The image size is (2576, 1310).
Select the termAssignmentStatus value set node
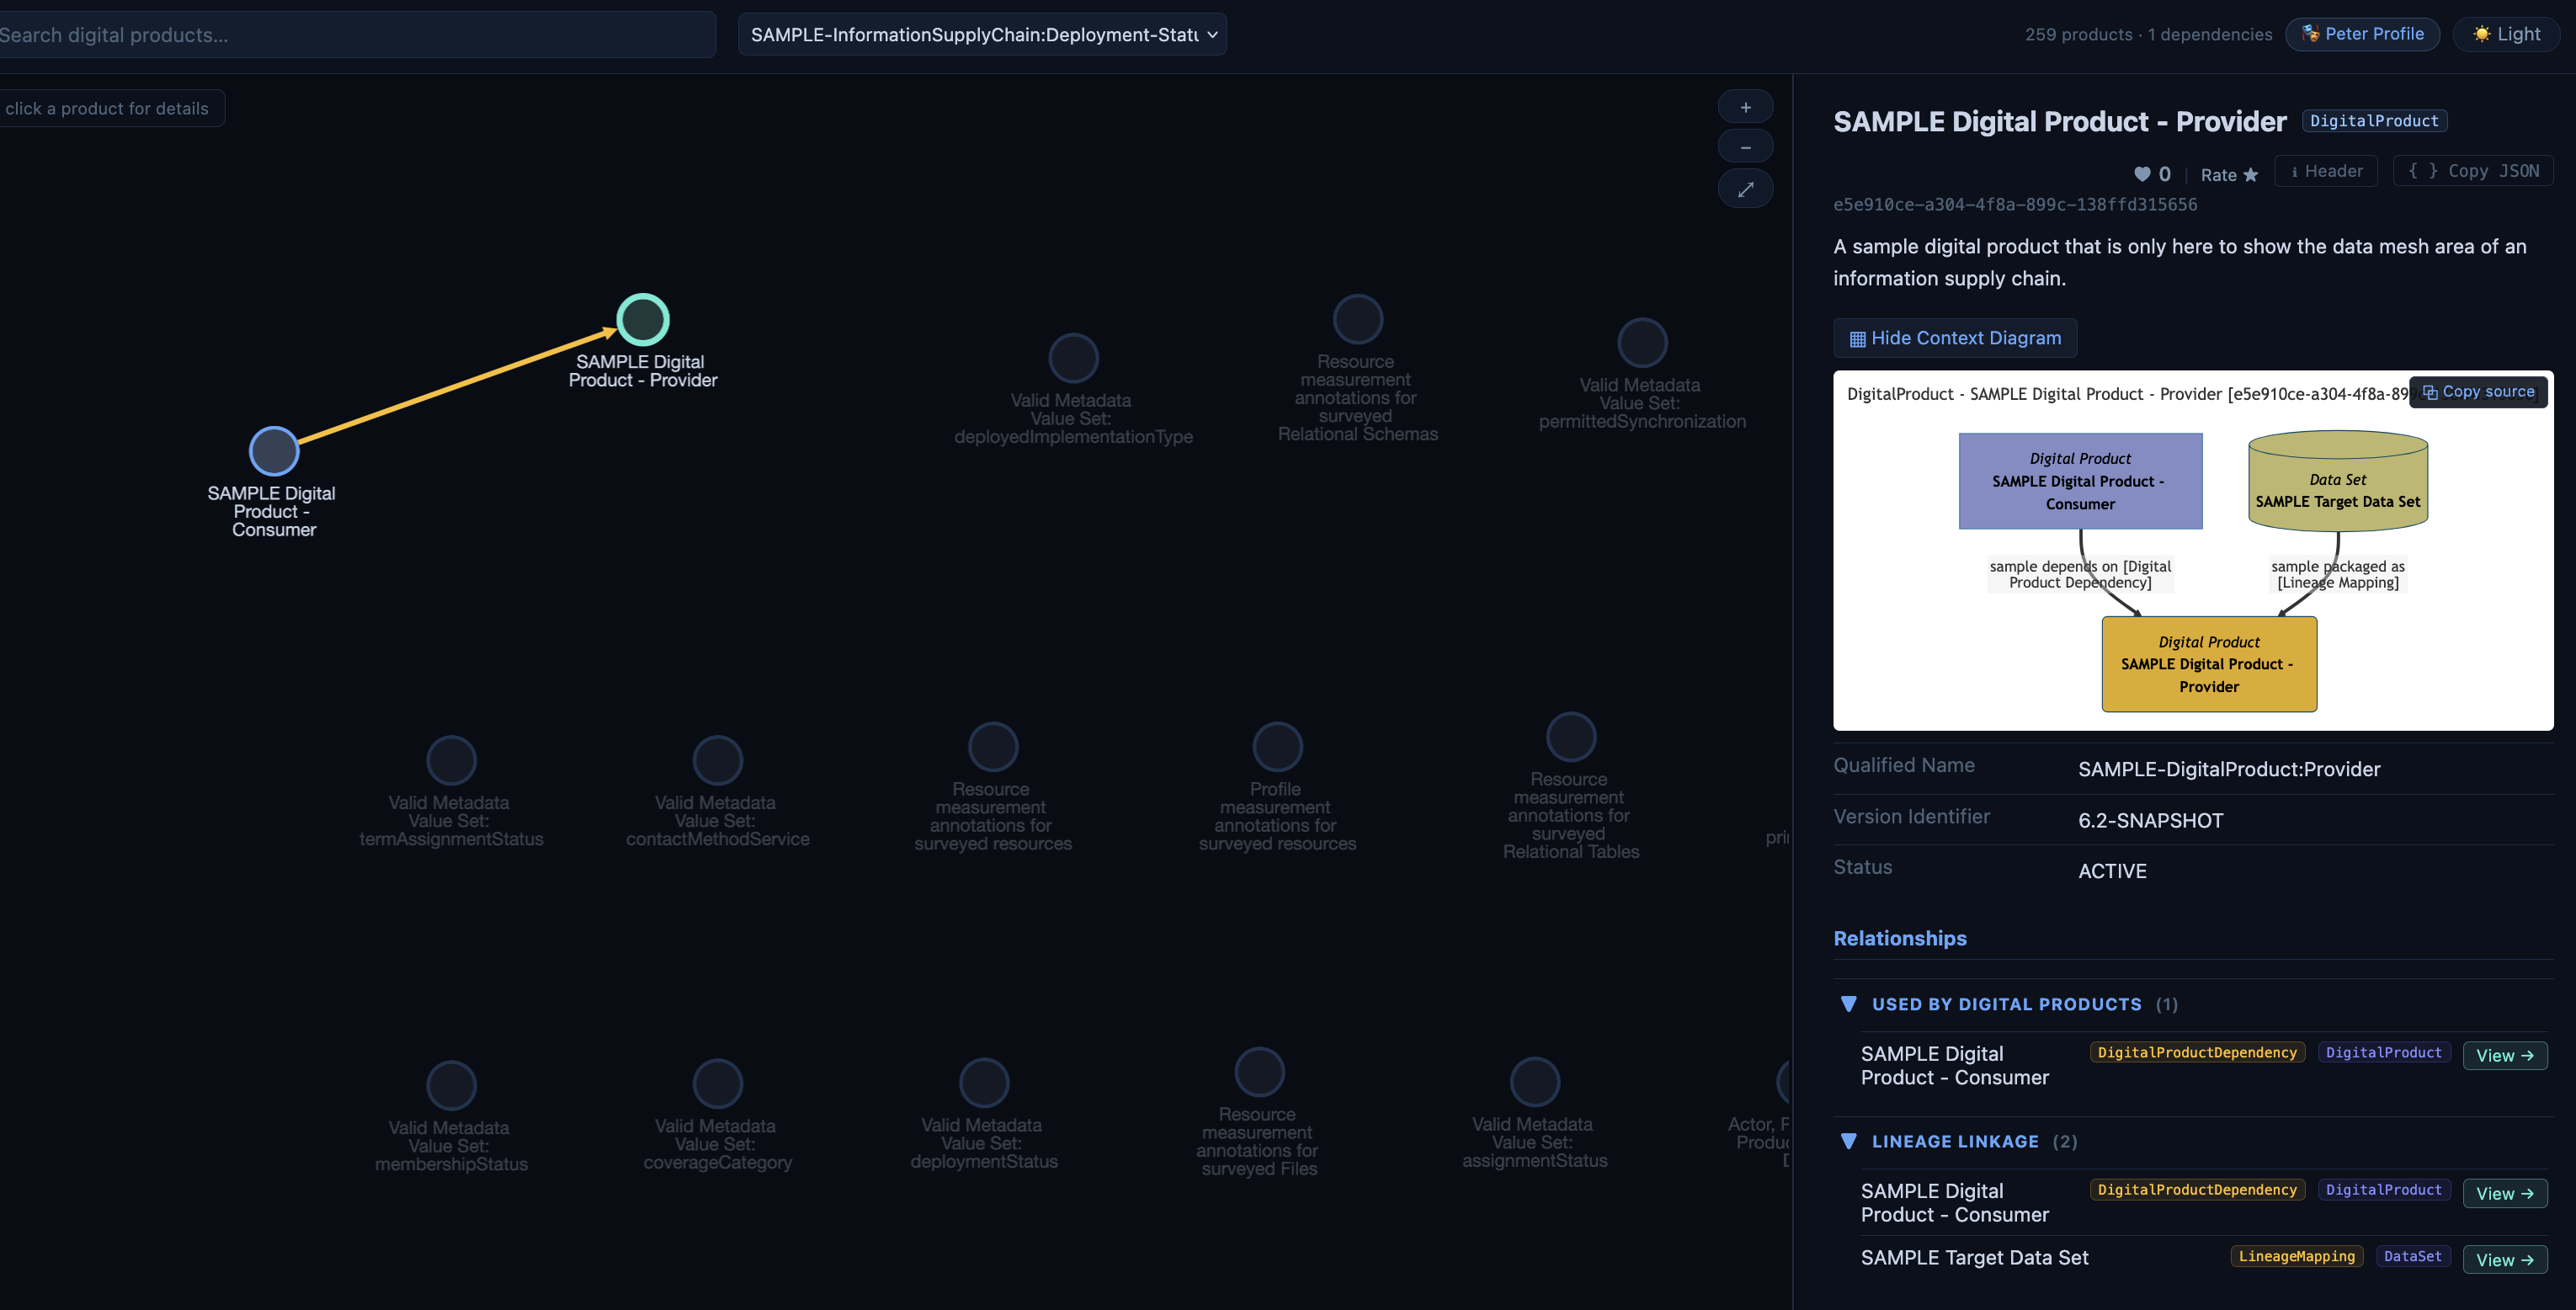(451, 761)
